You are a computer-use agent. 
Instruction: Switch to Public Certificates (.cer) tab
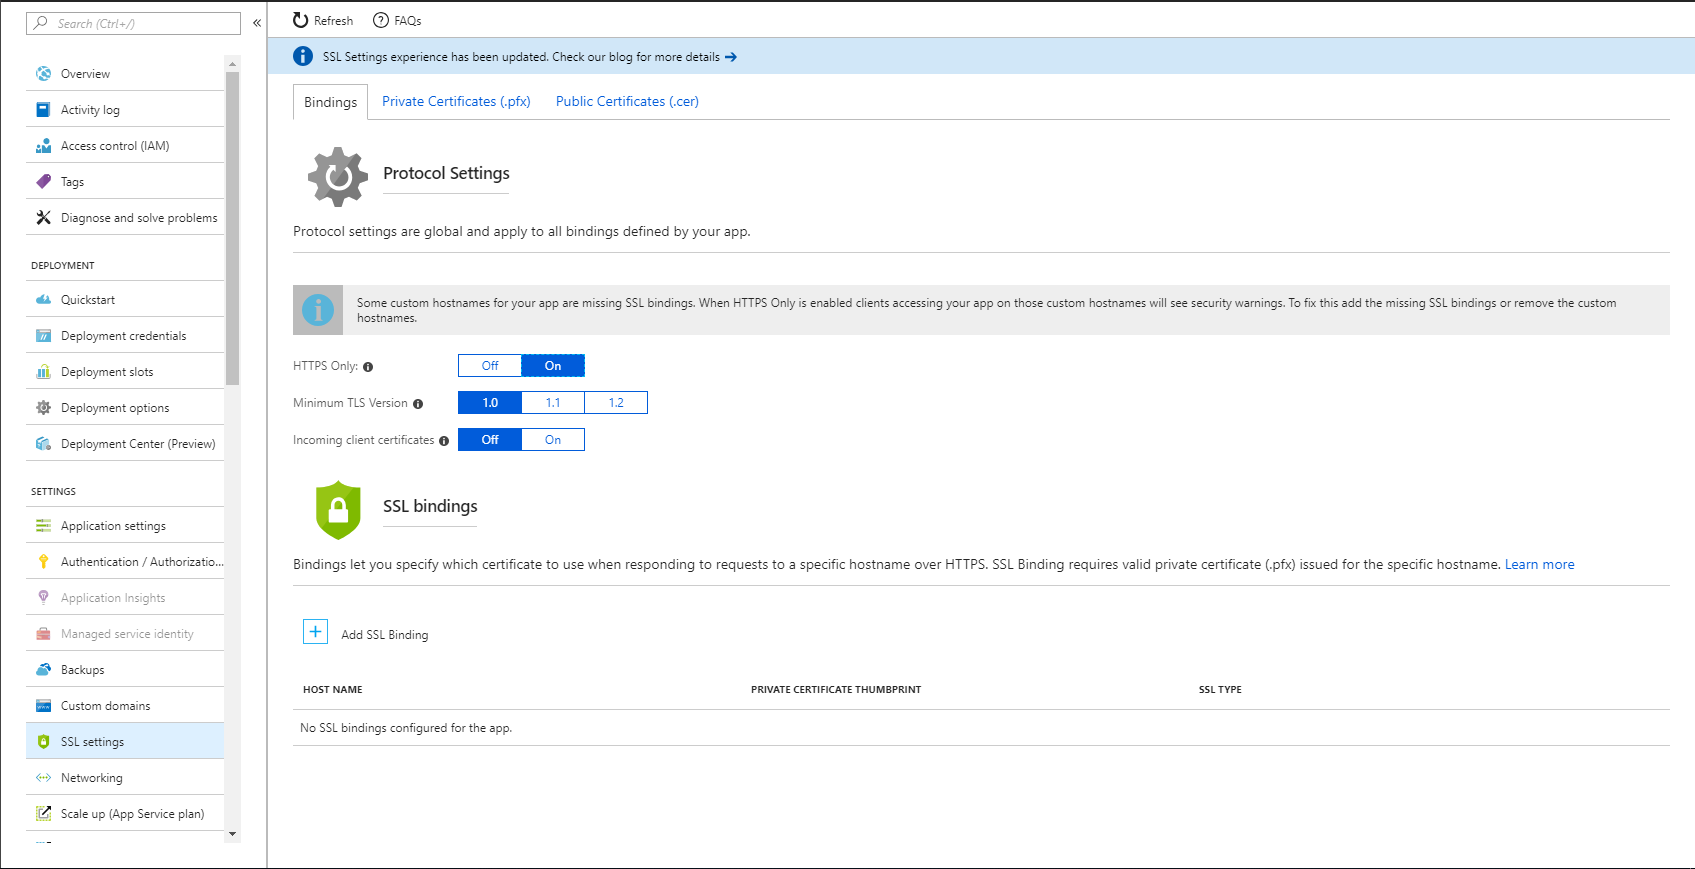point(627,102)
